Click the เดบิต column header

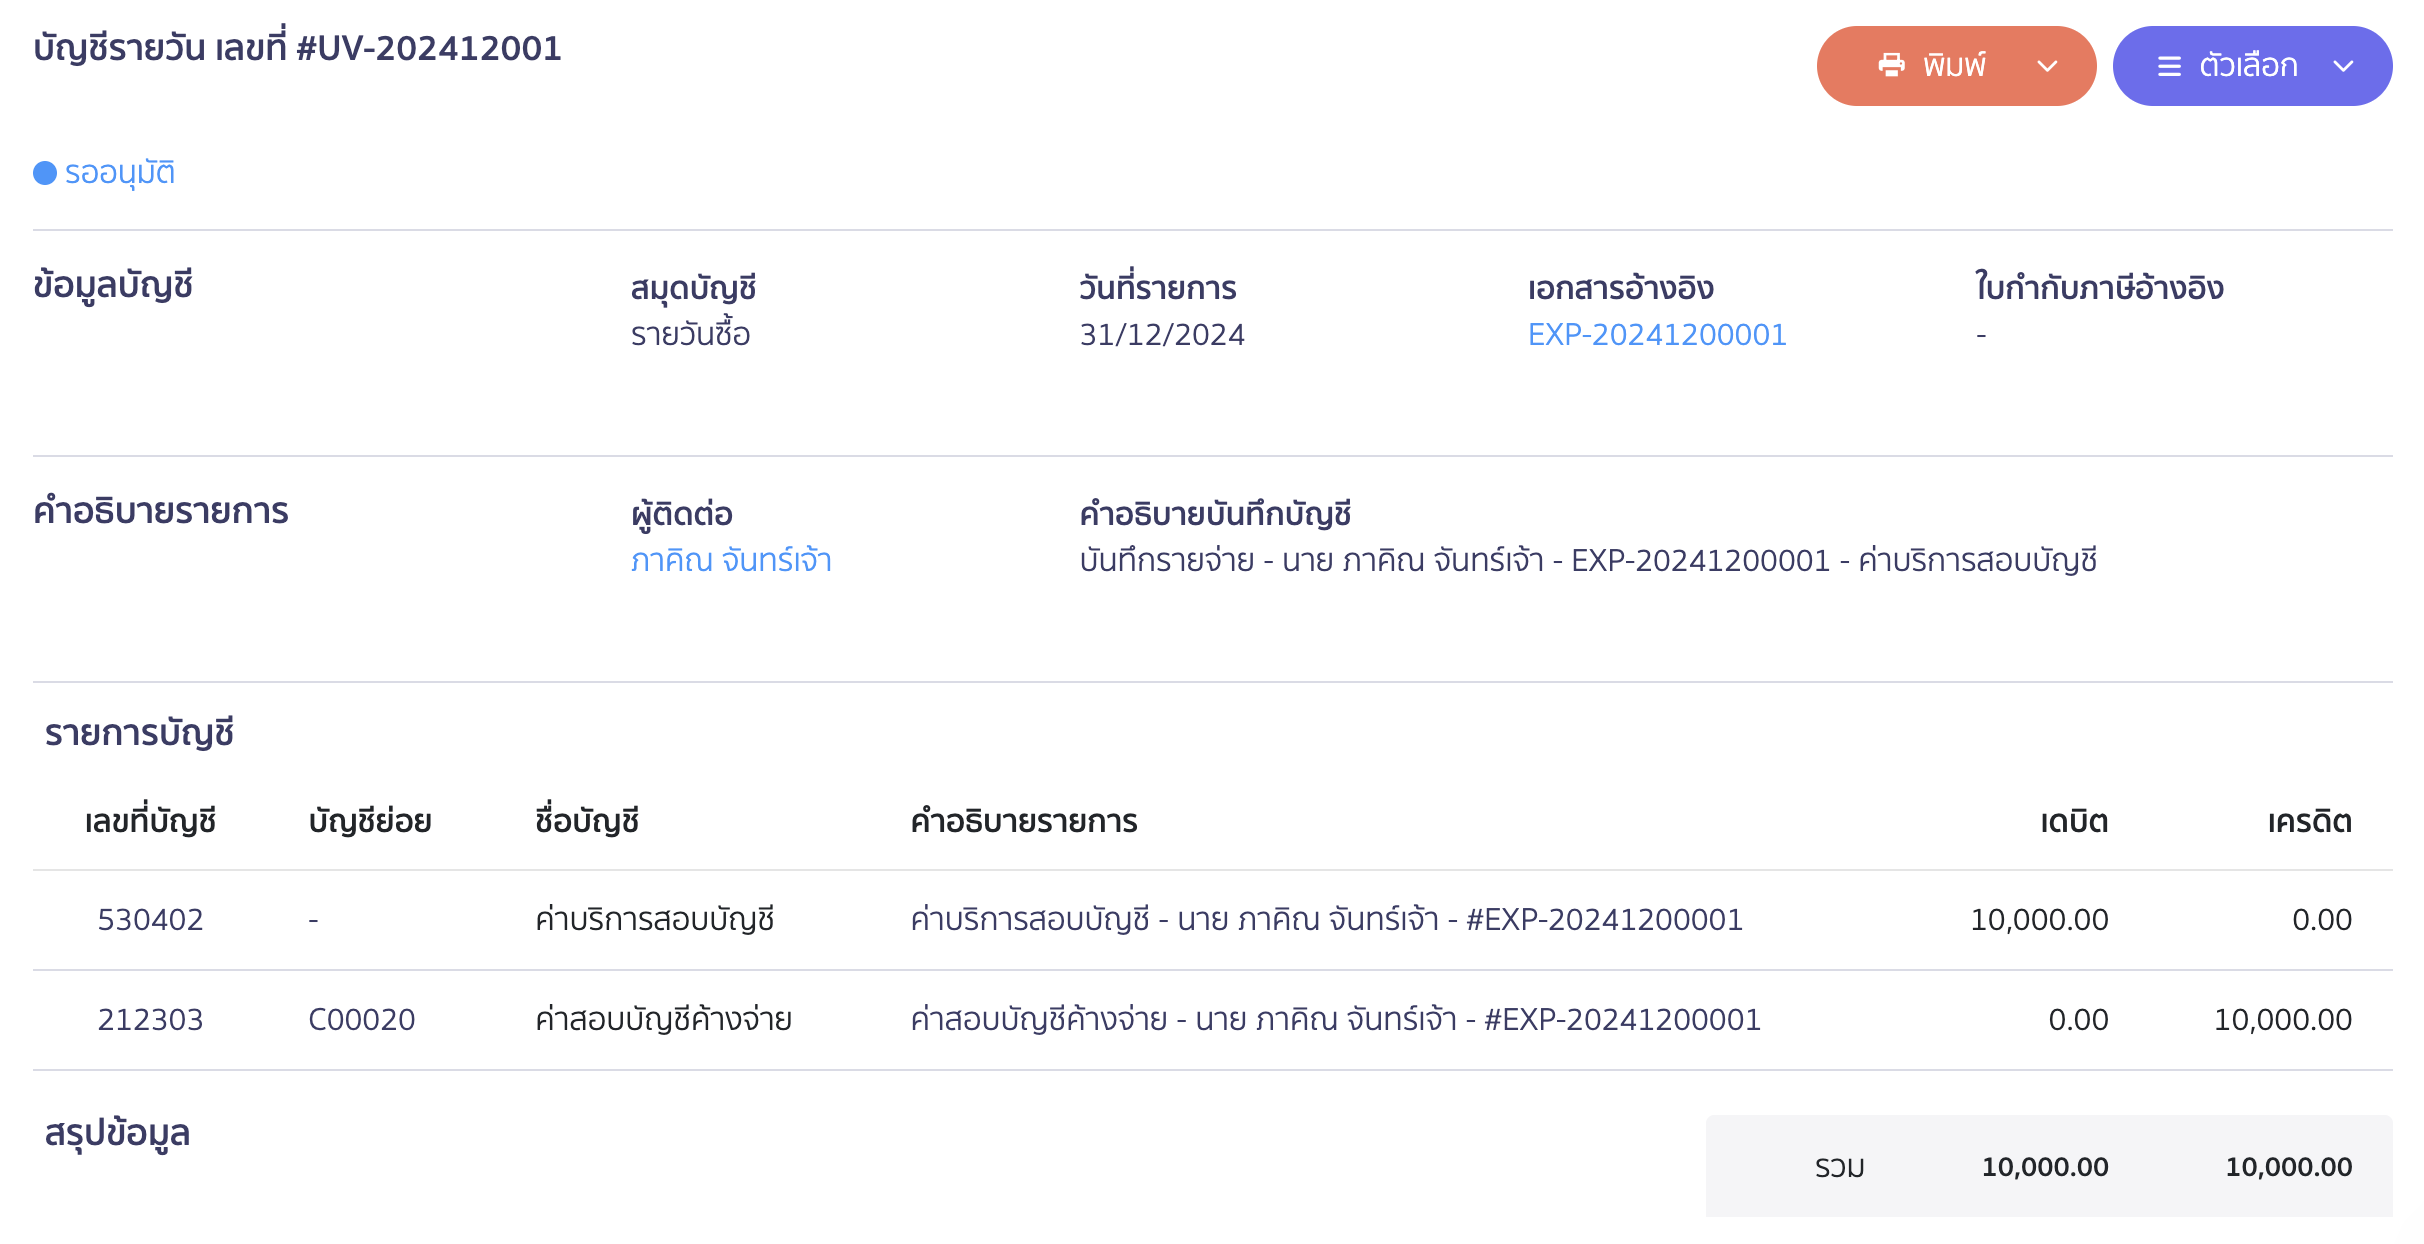(x=2074, y=821)
